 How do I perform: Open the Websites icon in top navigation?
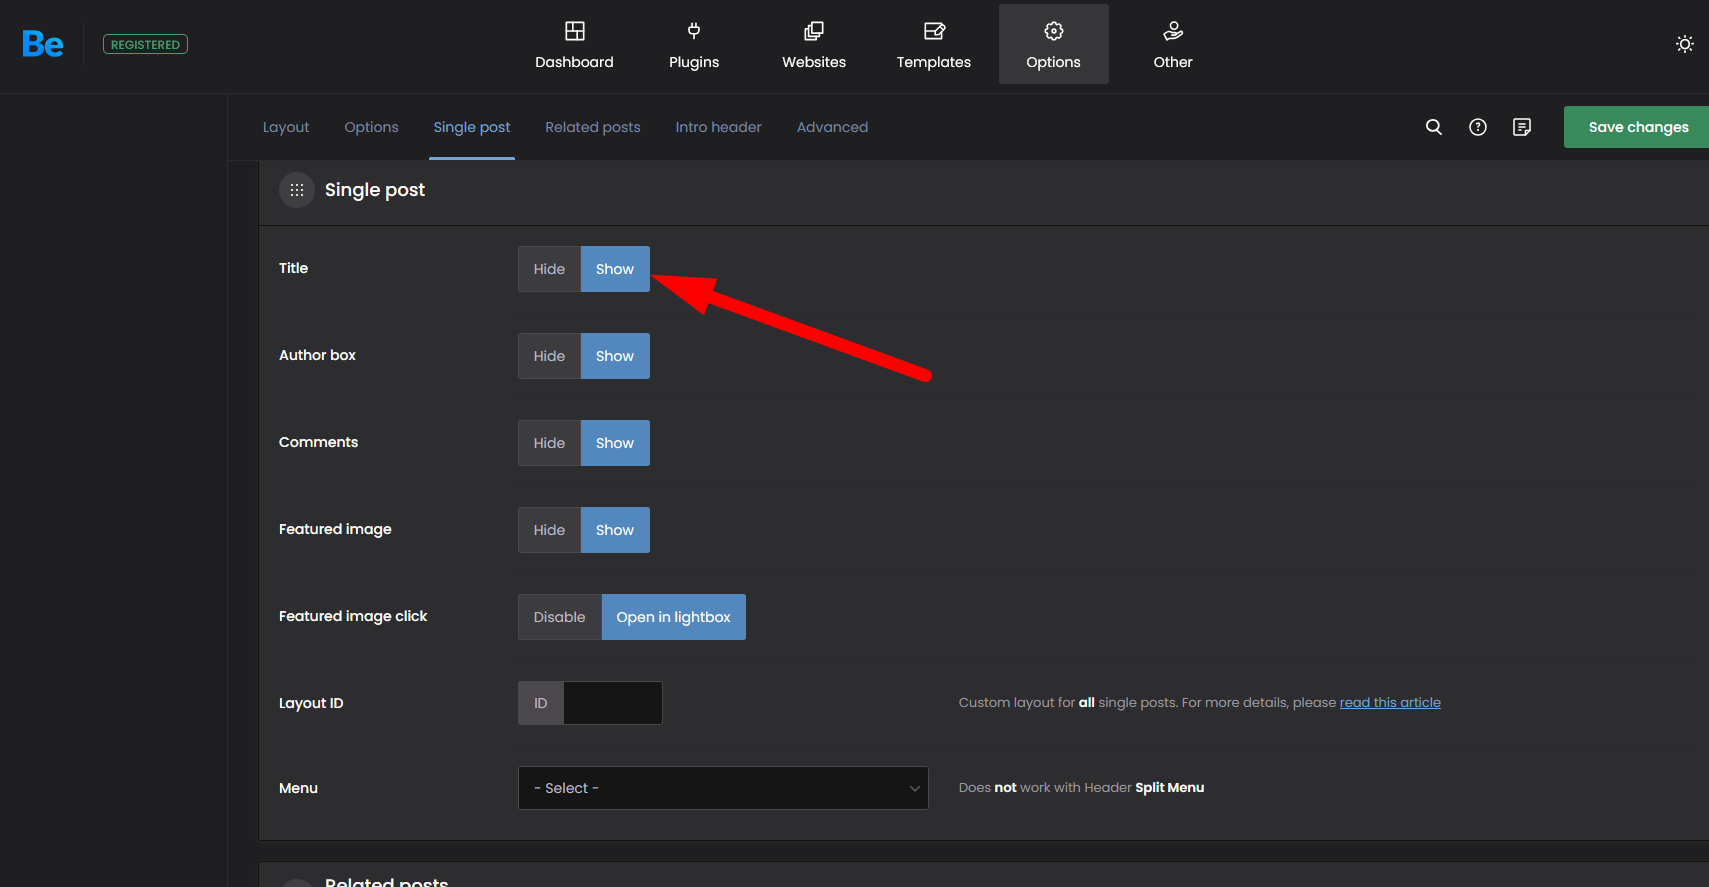coord(814,32)
